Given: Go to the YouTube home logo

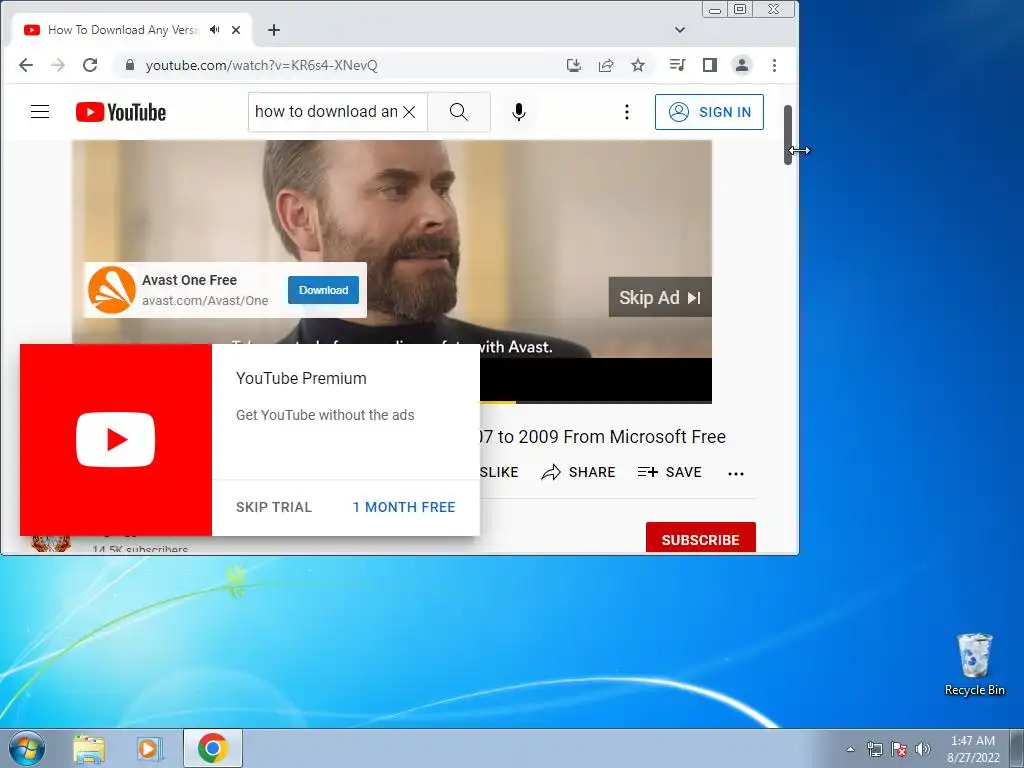Looking at the screenshot, I should 121,112.
